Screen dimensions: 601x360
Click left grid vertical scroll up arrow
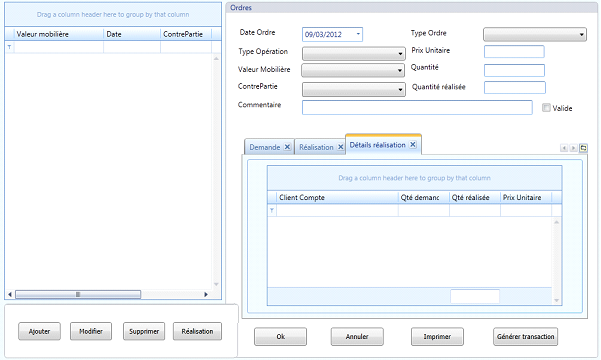tap(216, 58)
